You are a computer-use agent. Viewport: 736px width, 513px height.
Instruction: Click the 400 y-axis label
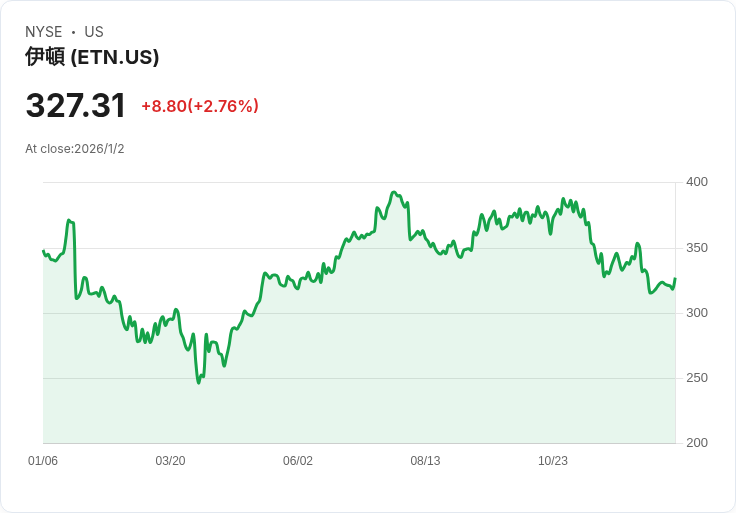click(697, 182)
